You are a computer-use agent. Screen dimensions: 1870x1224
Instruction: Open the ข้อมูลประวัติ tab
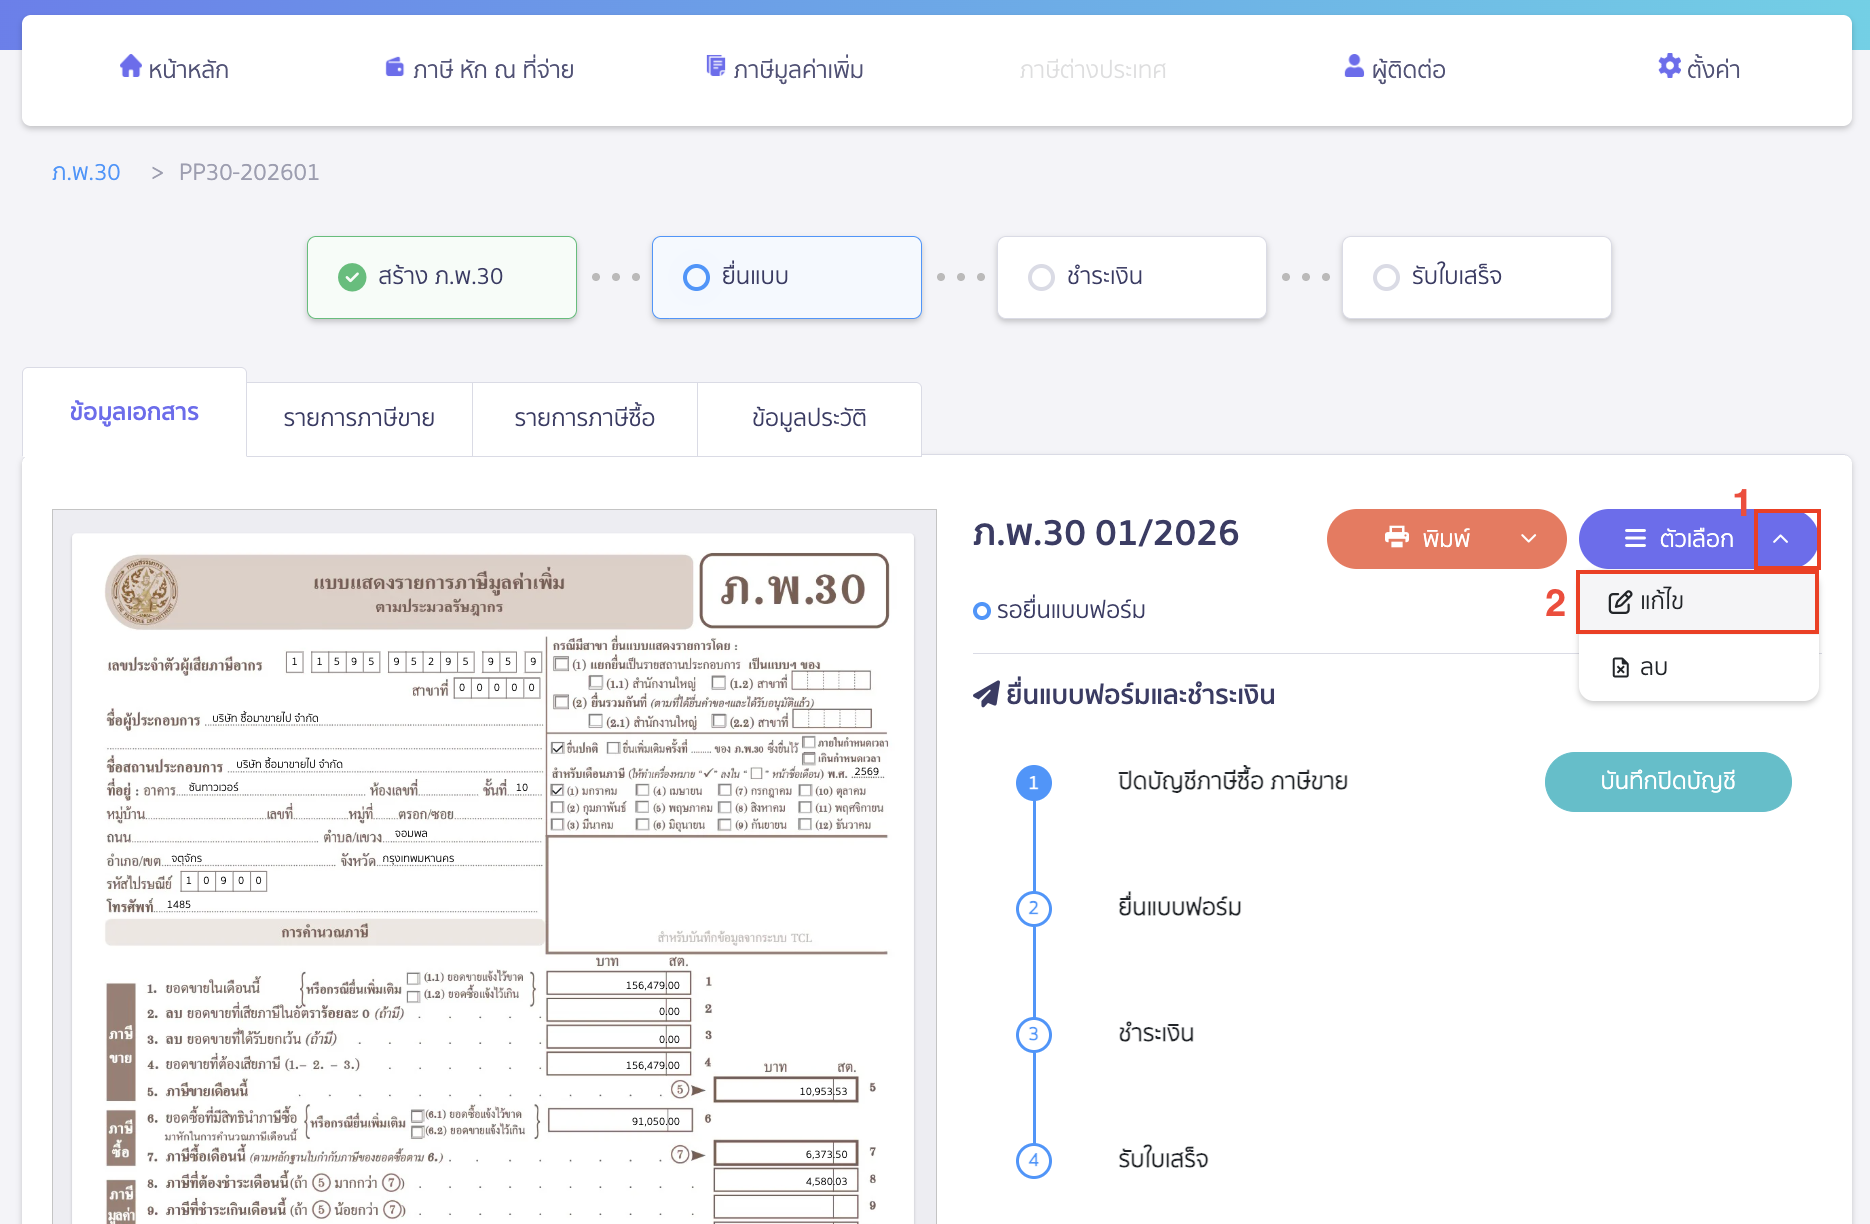coord(808,418)
